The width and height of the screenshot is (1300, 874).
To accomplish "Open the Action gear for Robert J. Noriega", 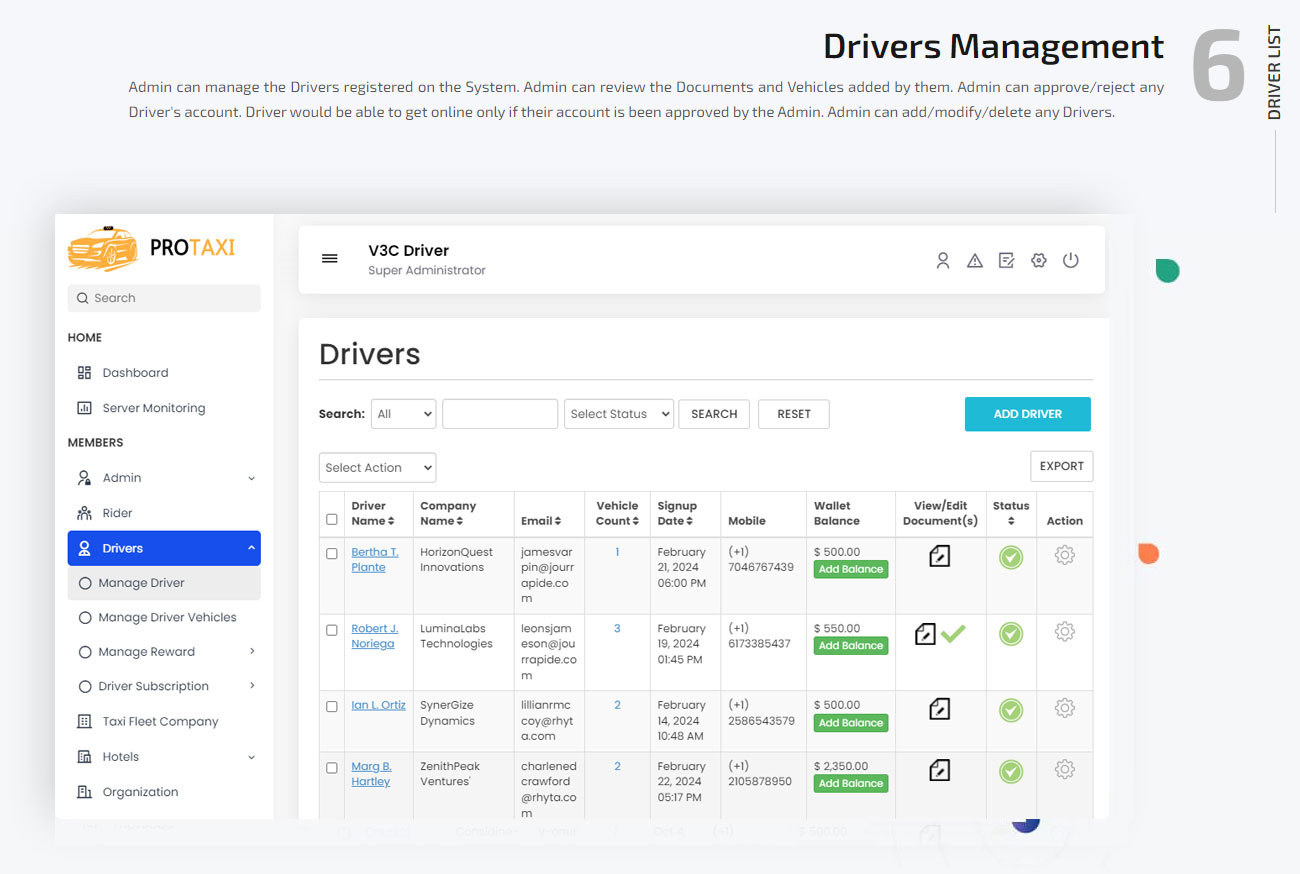I will click(x=1064, y=632).
